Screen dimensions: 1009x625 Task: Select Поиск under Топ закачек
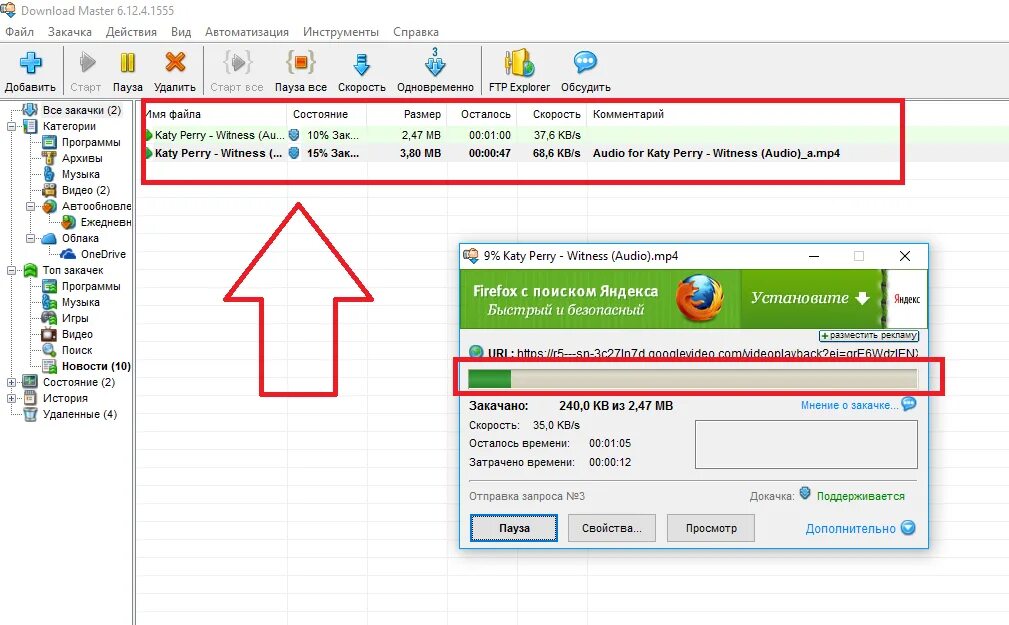point(77,350)
